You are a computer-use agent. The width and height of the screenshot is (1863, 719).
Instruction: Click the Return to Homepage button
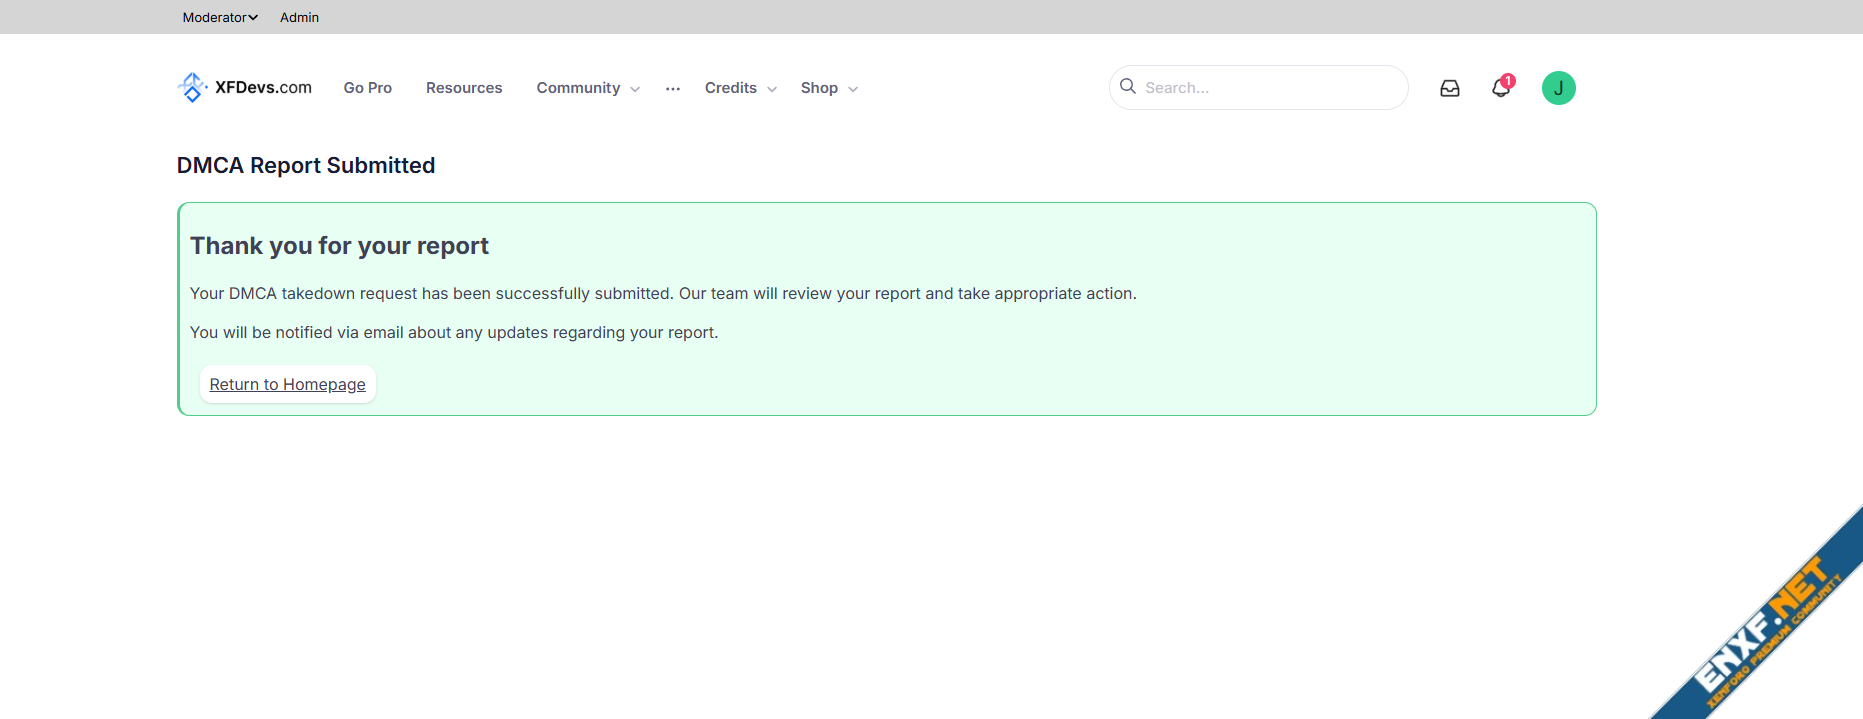(x=288, y=385)
